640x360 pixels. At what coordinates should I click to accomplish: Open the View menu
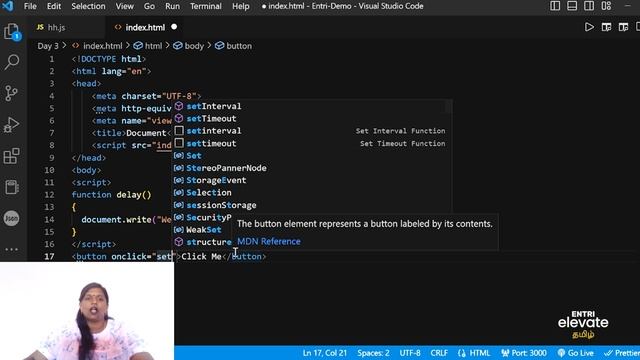[124, 6]
